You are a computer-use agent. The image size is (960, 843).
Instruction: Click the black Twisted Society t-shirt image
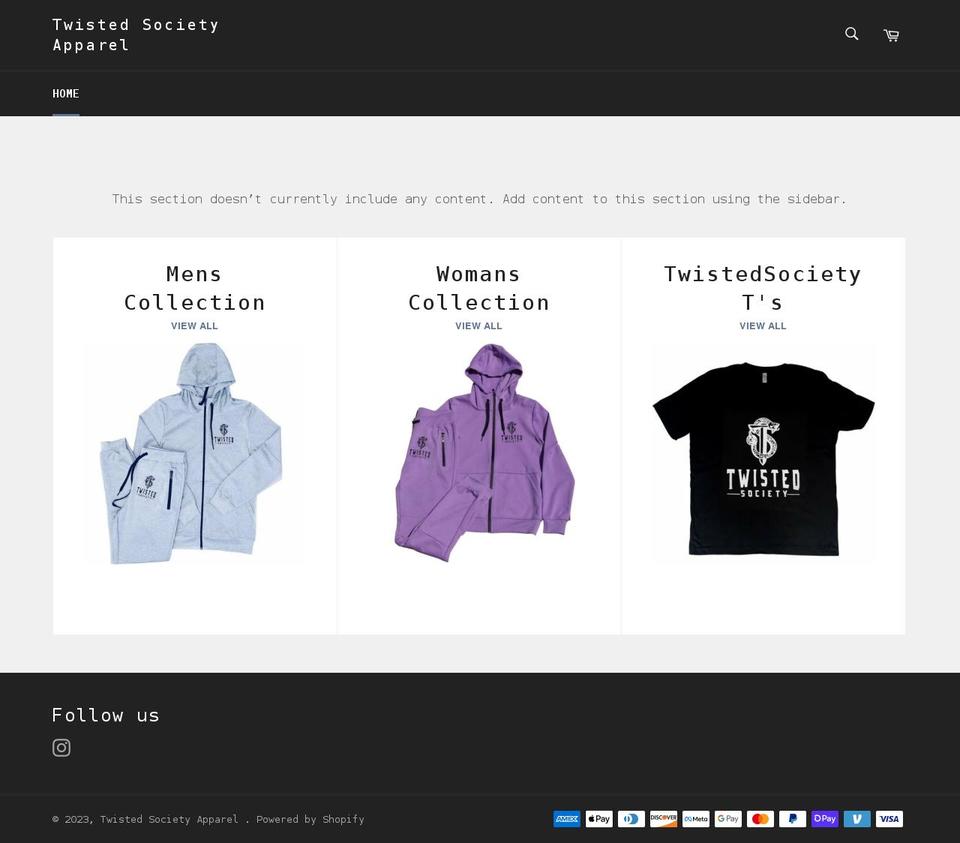tap(762, 453)
